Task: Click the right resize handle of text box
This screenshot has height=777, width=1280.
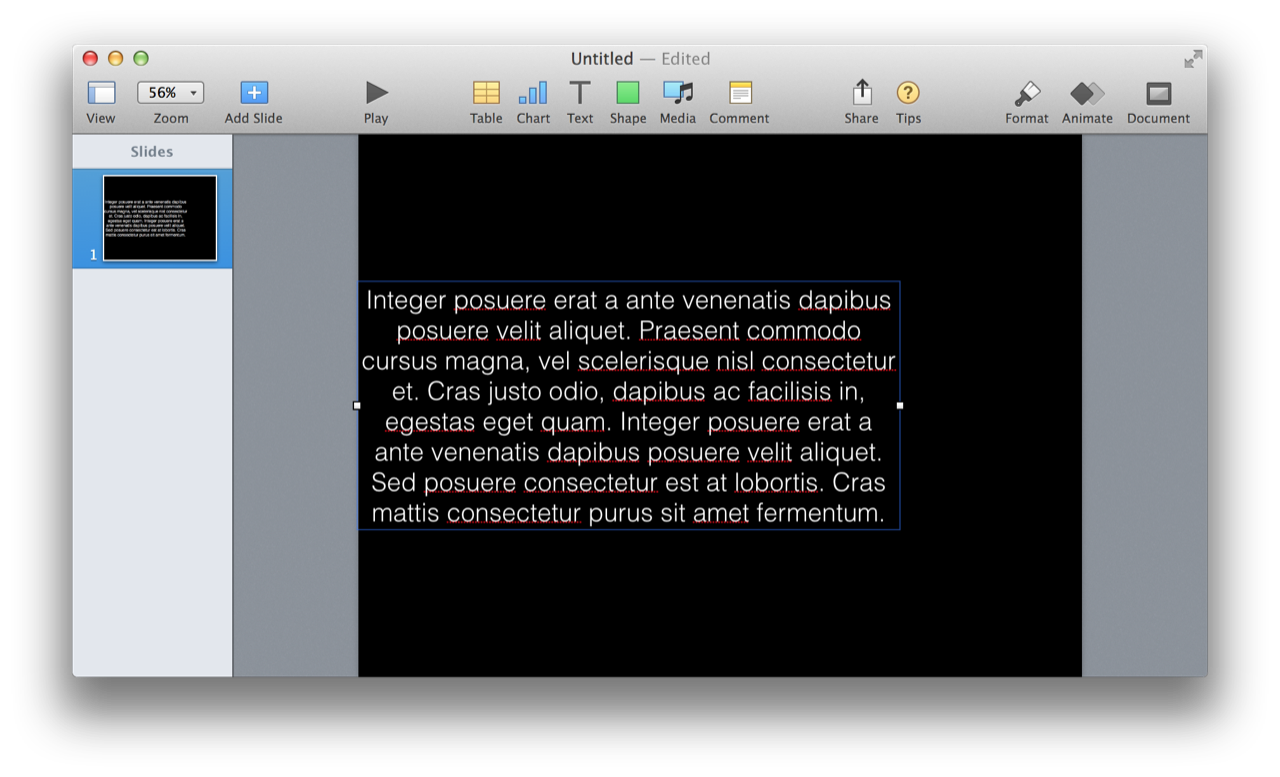Action: [900, 406]
